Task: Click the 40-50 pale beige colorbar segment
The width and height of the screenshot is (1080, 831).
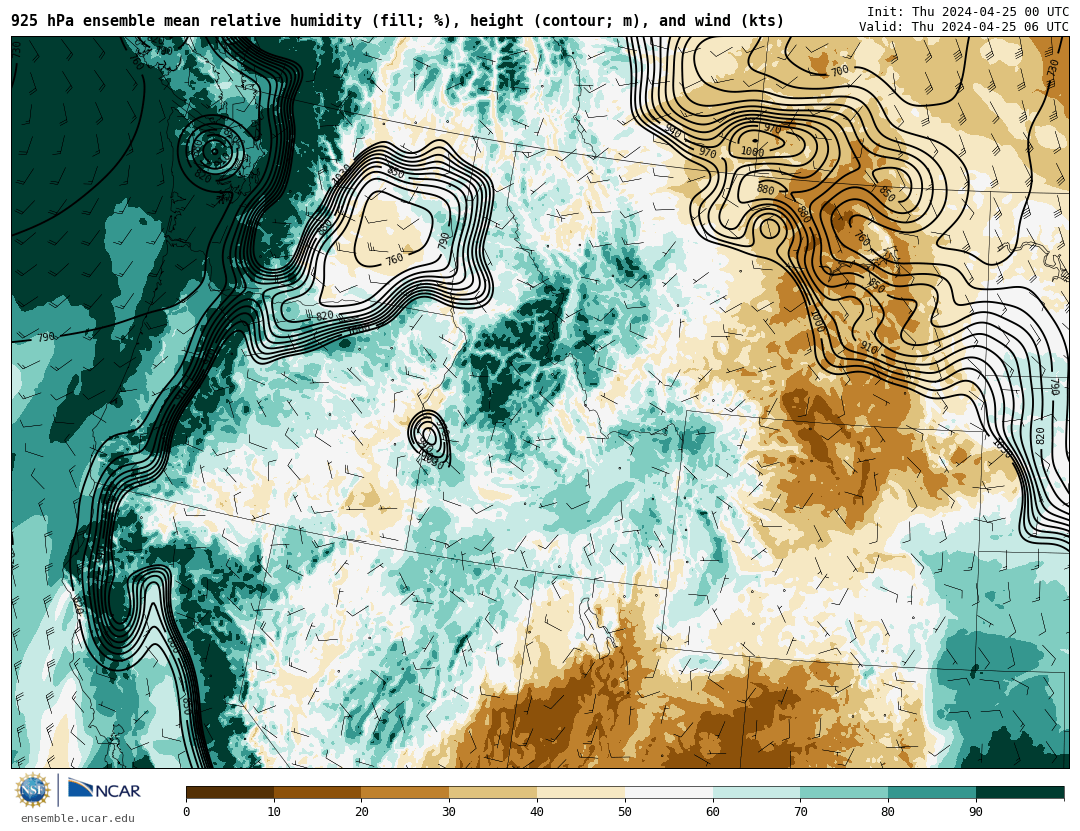Action: click(x=581, y=792)
